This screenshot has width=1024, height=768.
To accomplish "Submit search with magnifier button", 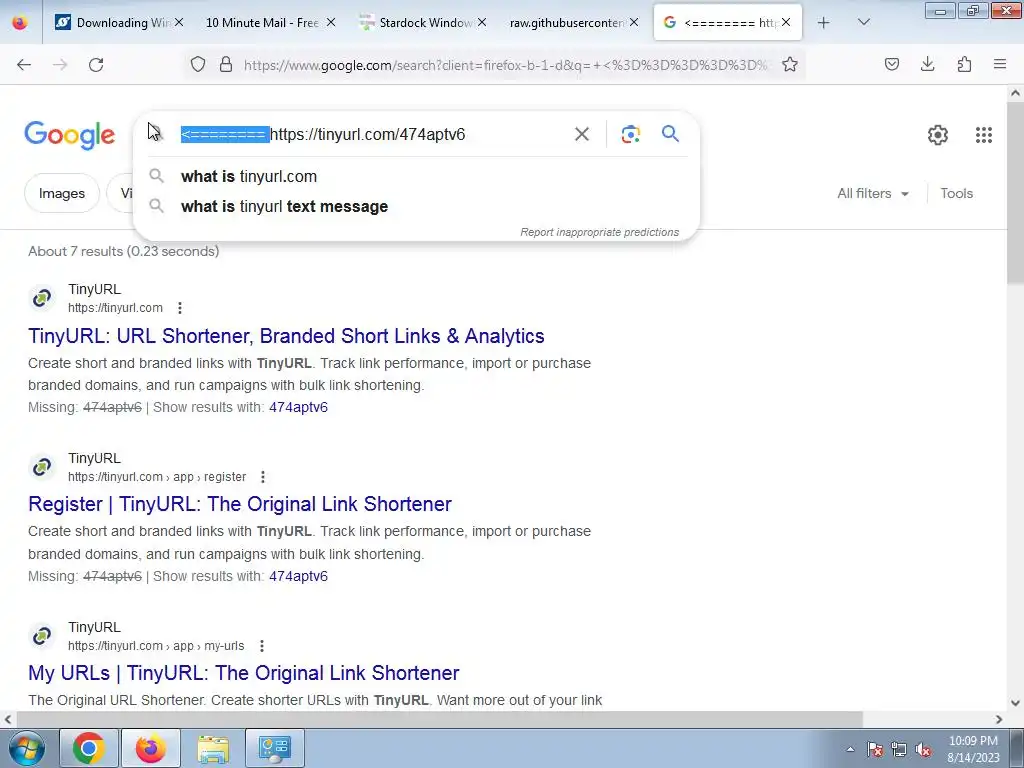I will point(670,134).
